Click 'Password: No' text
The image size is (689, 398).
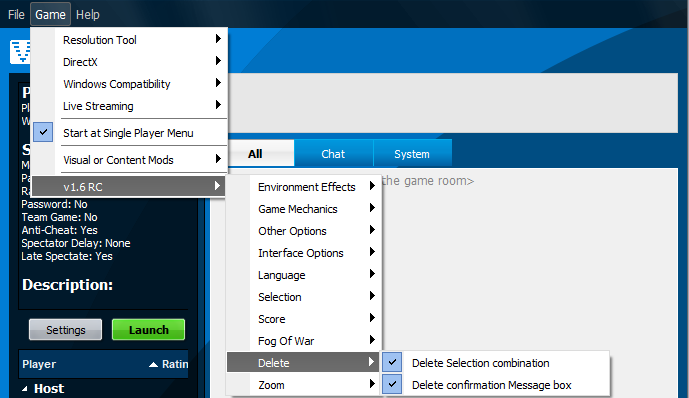click(54, 204)
